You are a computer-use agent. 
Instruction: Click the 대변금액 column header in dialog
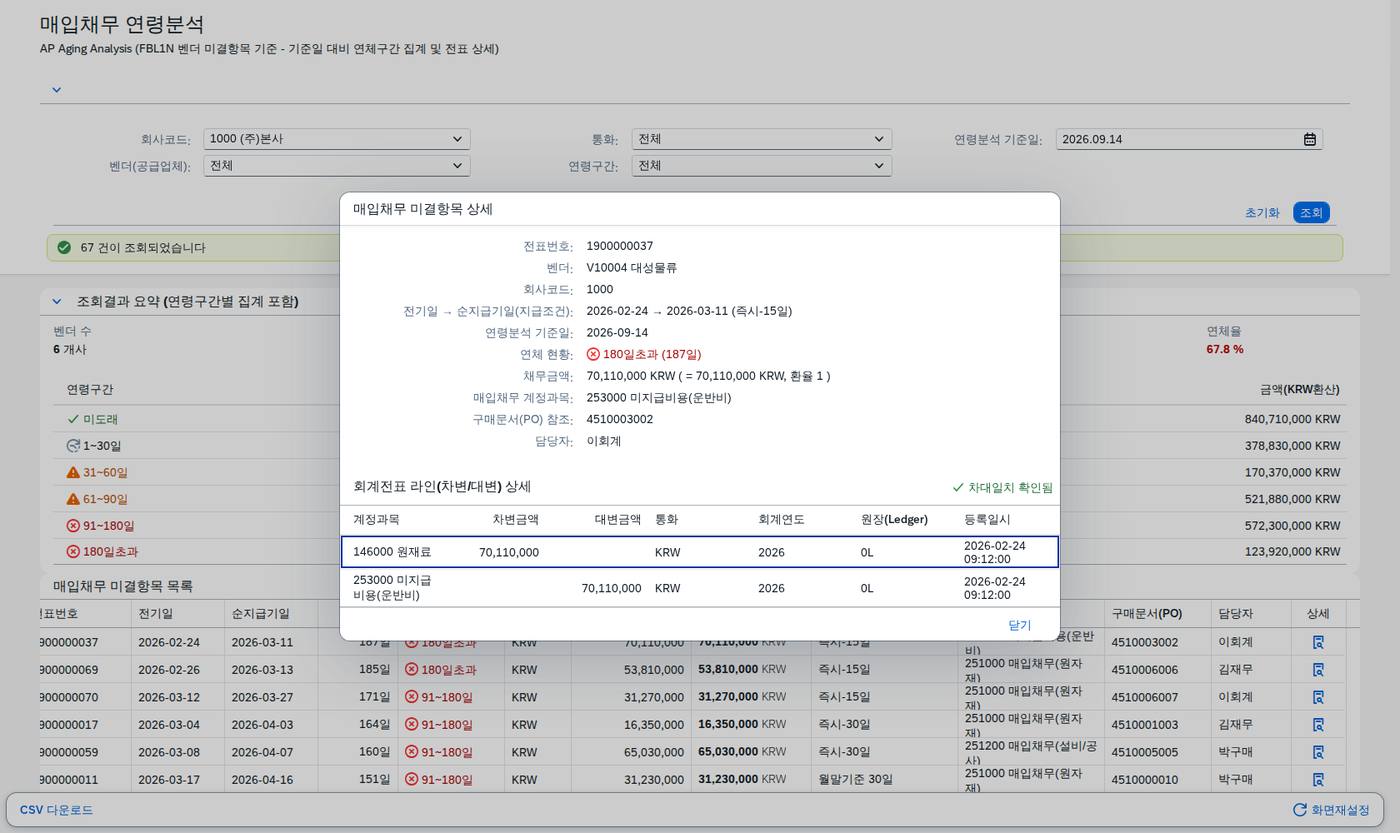[x=617, y=520]
